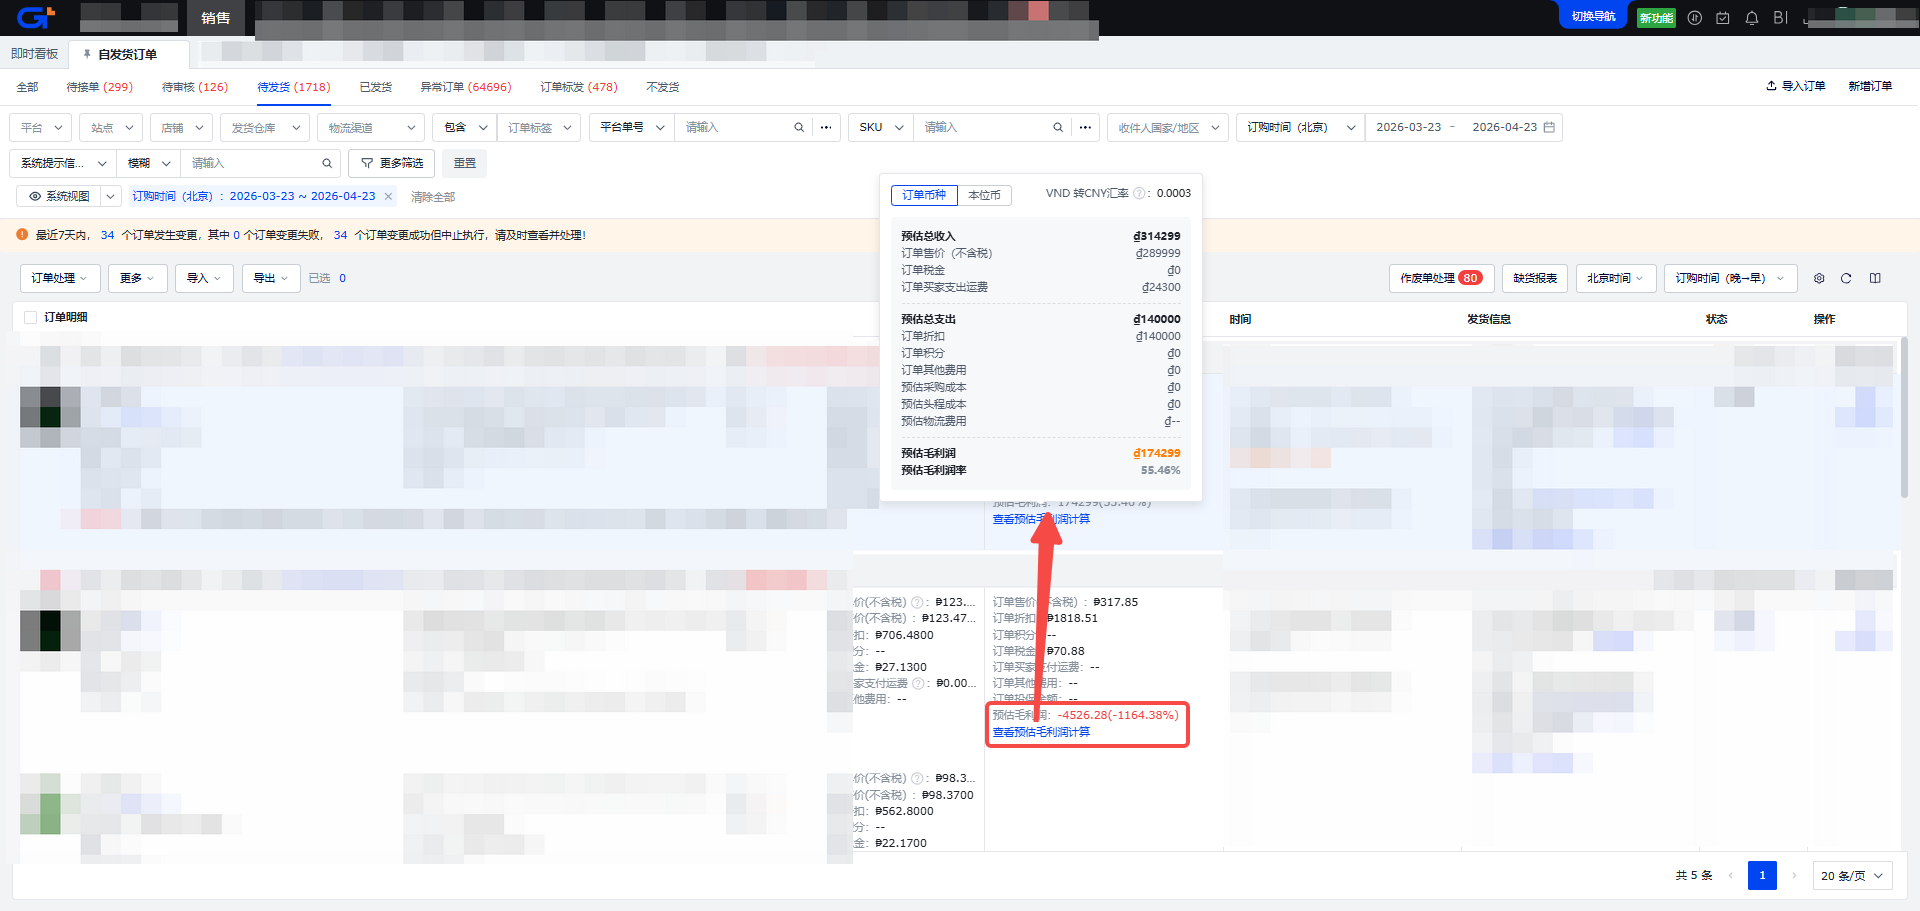This screenshot has width=1920, height=911.
Task: Tick the select-all checkbox beside 订单明细
Action: click(x=30, y=317)
